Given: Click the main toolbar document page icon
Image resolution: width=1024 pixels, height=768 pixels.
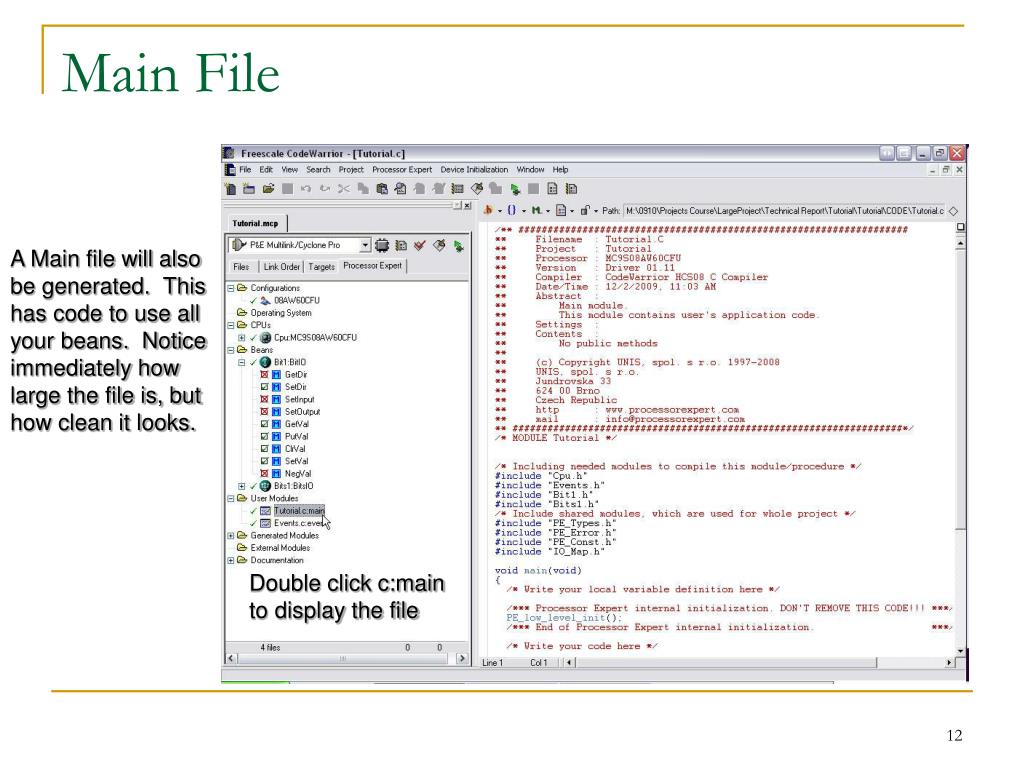Looking at the screenshot, I should [x=552, y=189].
